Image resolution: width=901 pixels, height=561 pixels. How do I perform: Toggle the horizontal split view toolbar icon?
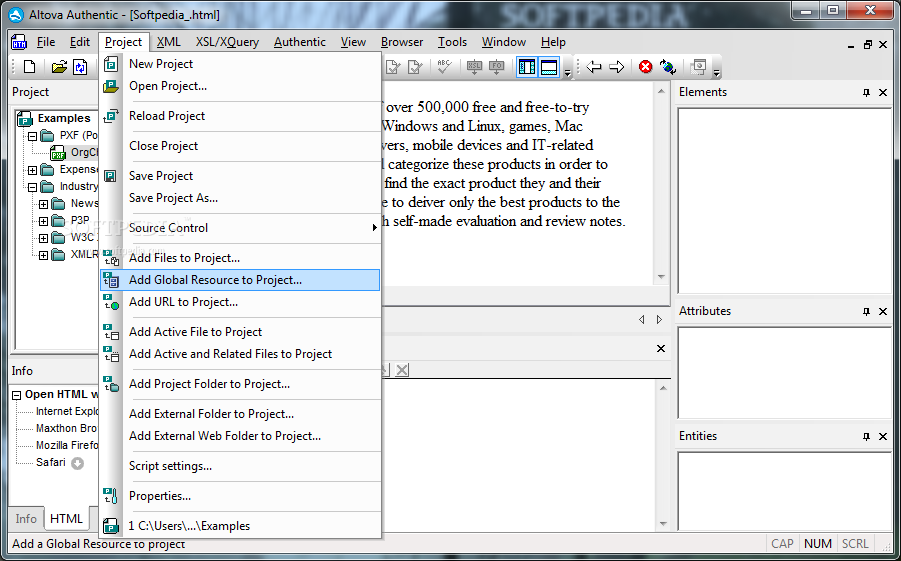click(549, 67)
